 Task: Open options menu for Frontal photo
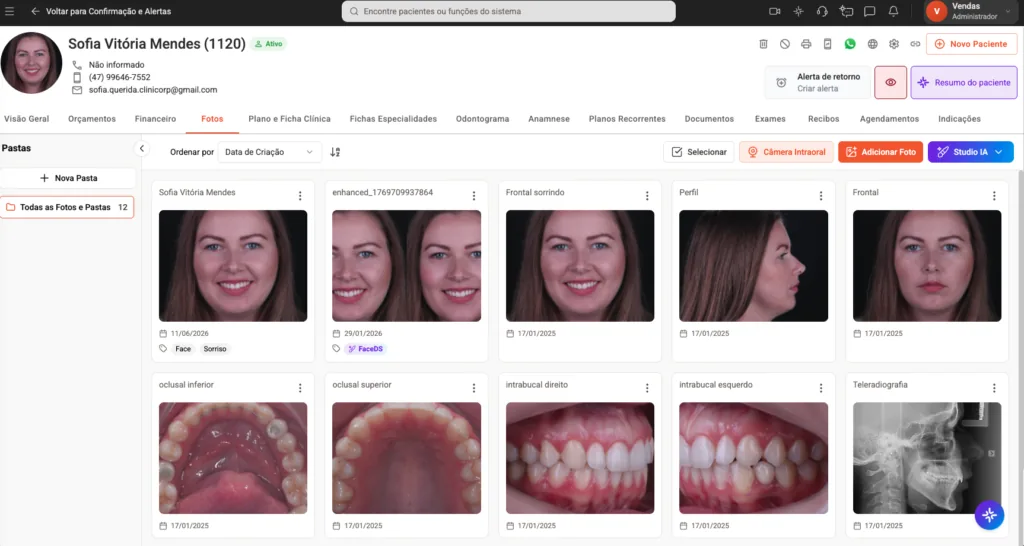[994, 196]
